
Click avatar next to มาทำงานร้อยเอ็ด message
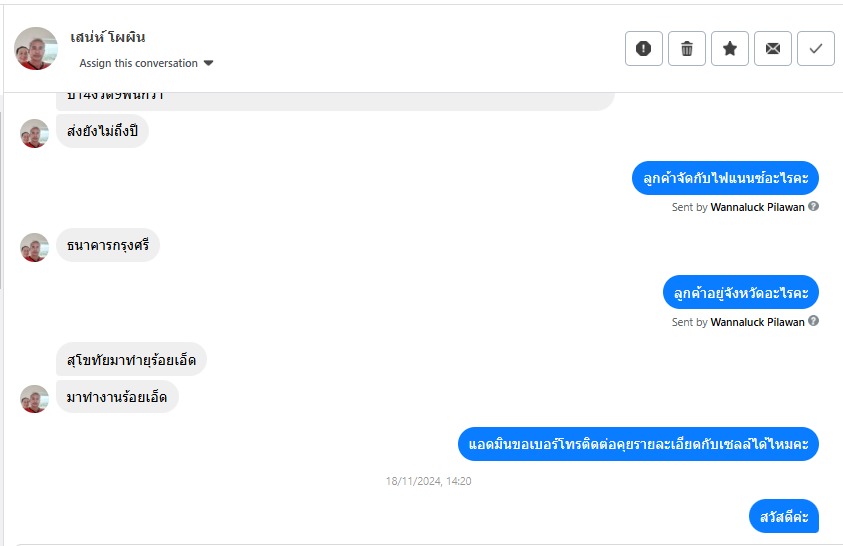34,399
